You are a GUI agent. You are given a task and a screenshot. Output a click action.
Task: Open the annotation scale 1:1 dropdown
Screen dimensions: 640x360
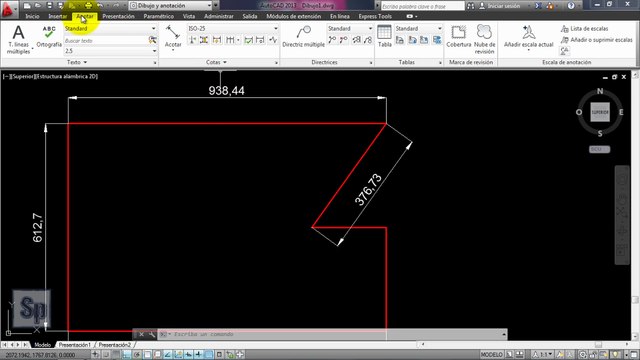(544, 354)
